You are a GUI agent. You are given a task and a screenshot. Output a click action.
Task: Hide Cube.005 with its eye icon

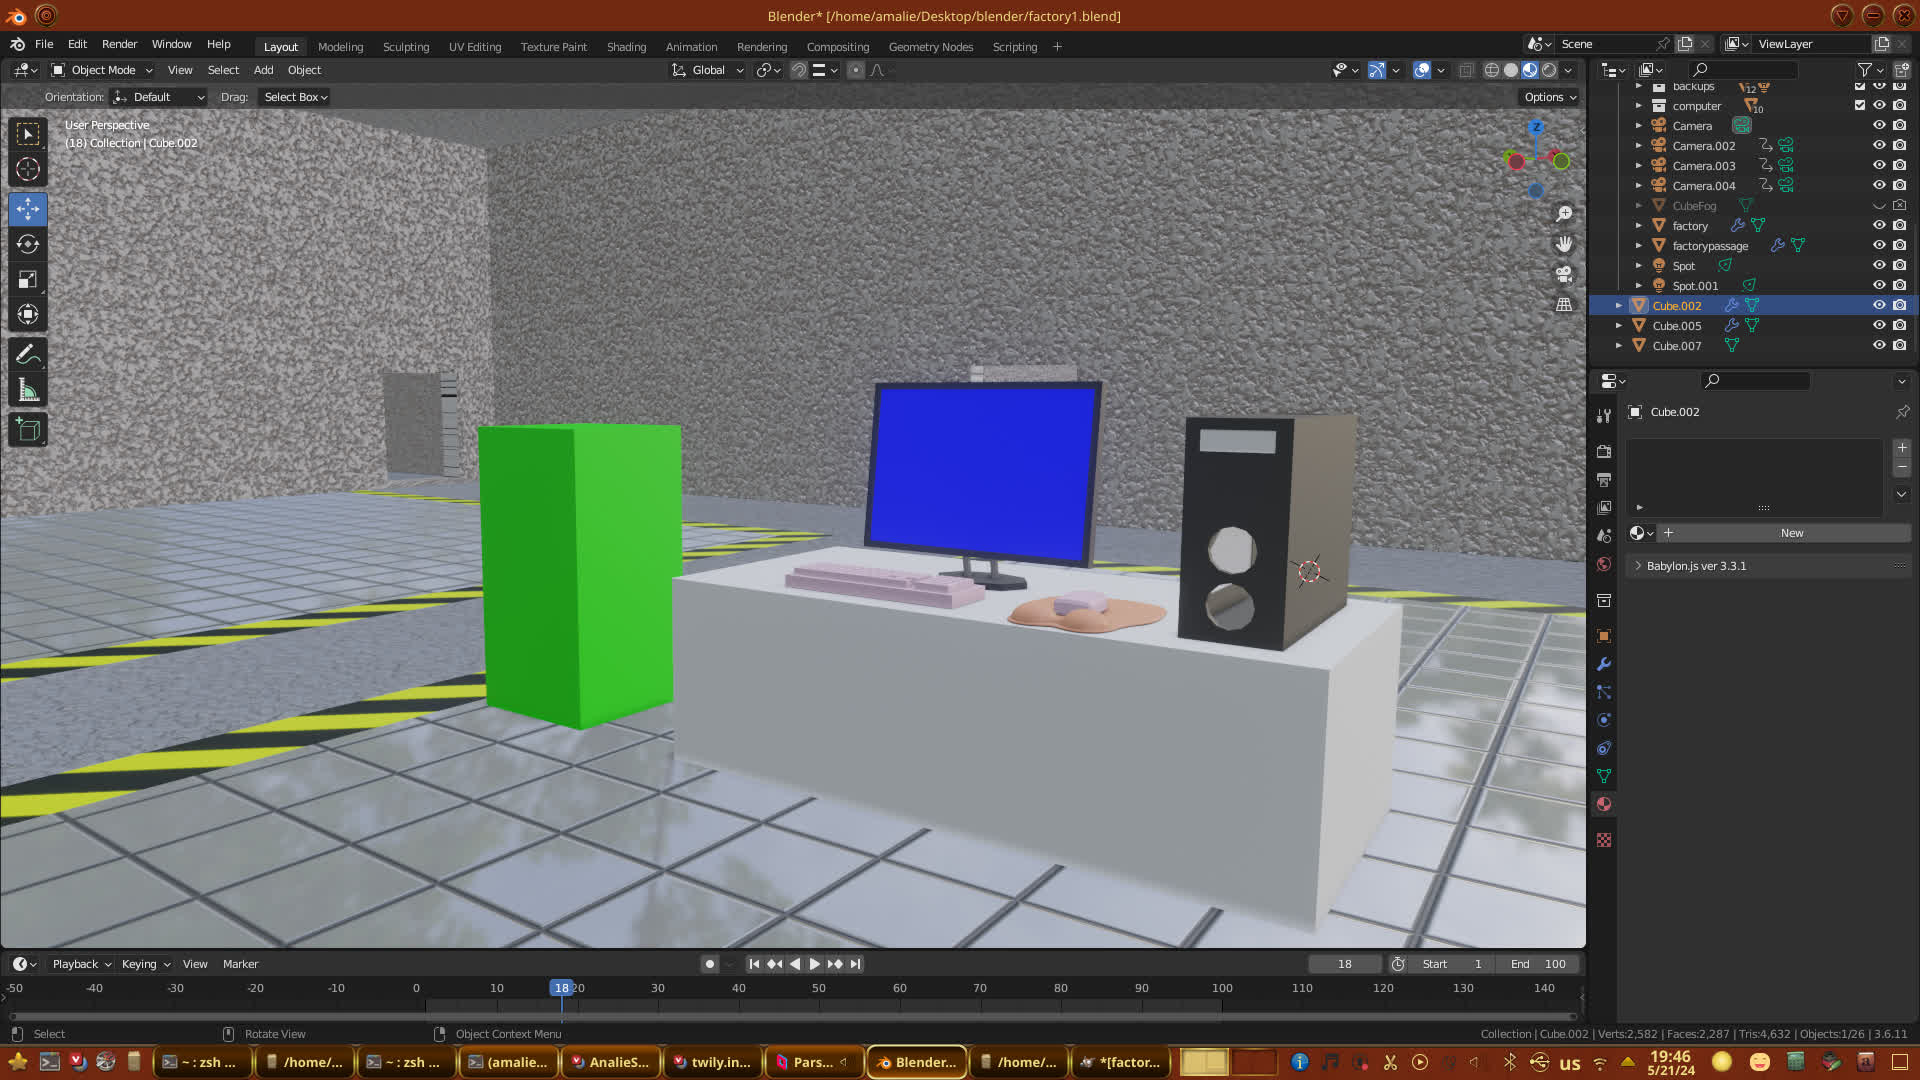1879,325
